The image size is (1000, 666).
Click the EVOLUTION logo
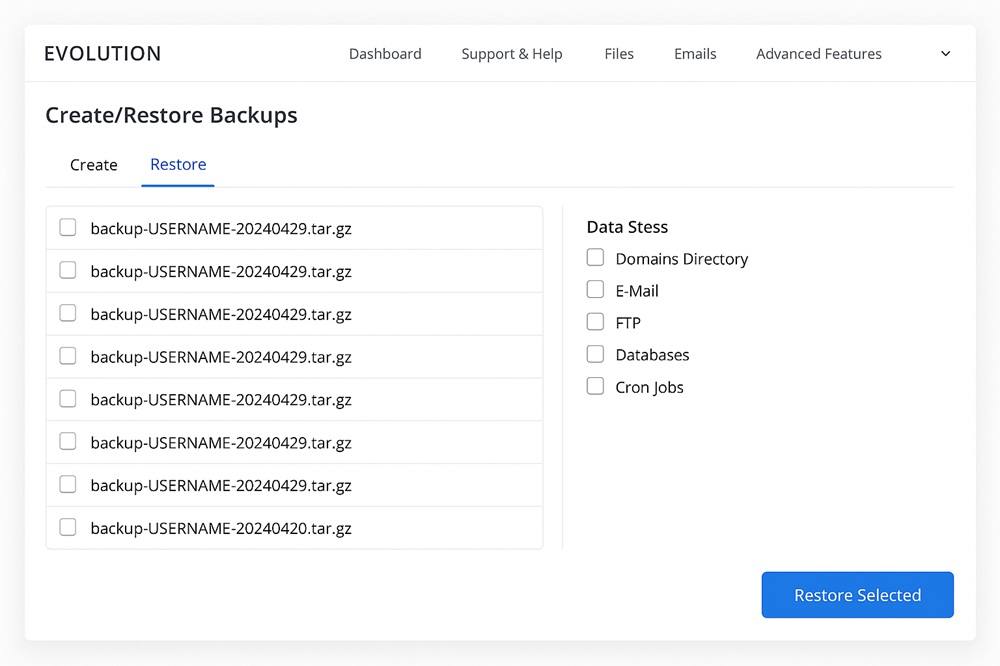(x=102, y=54)
